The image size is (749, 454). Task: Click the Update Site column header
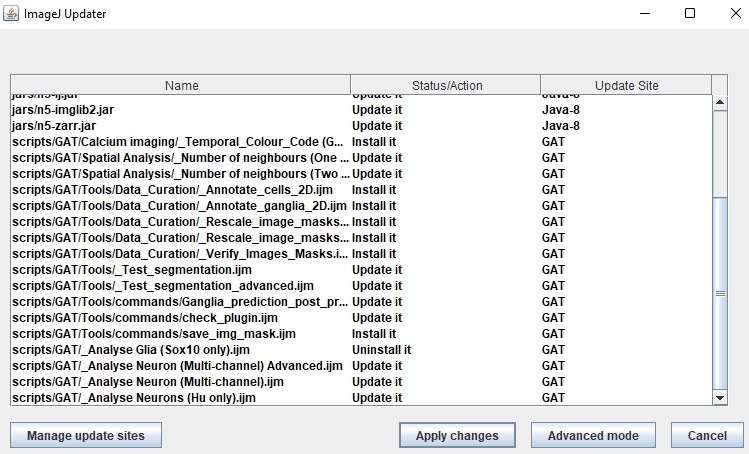click(626, 86)
